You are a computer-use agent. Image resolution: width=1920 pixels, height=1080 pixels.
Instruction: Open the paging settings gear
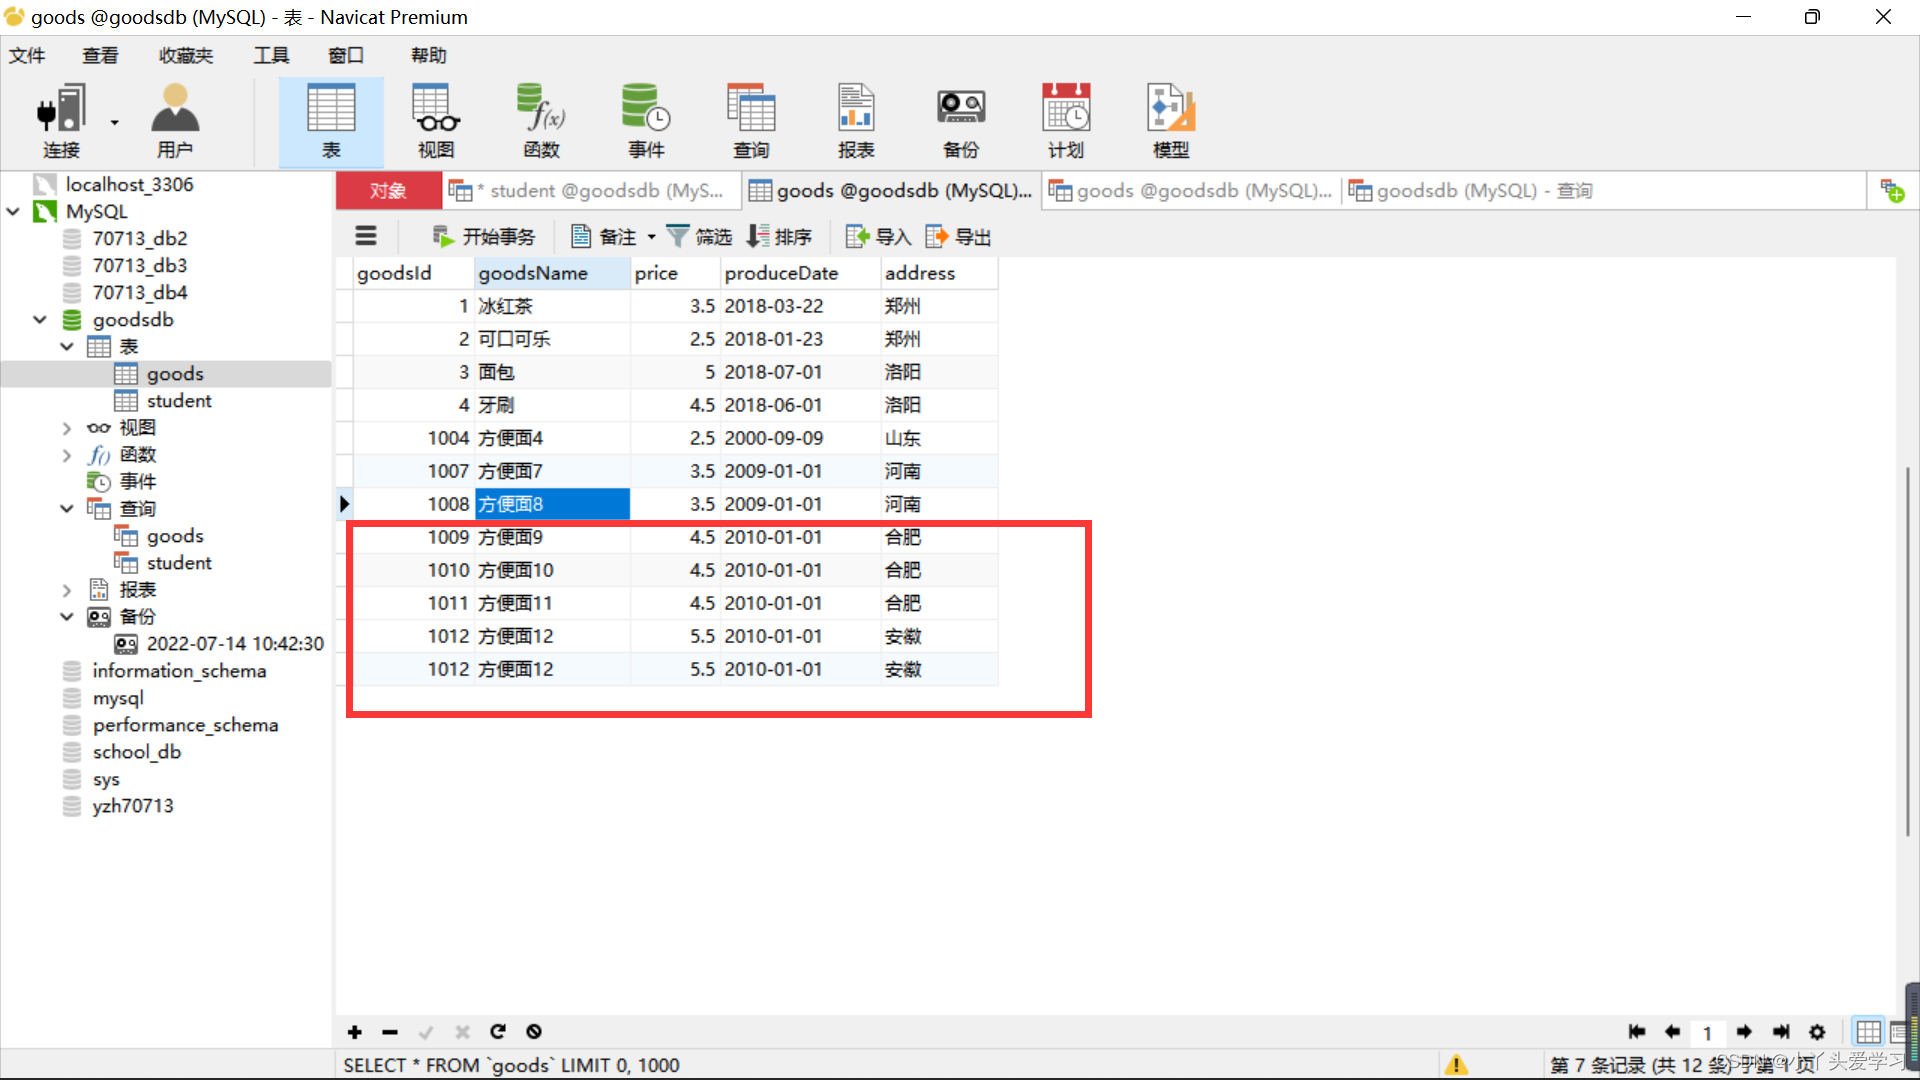(x=1817, y=1032)
